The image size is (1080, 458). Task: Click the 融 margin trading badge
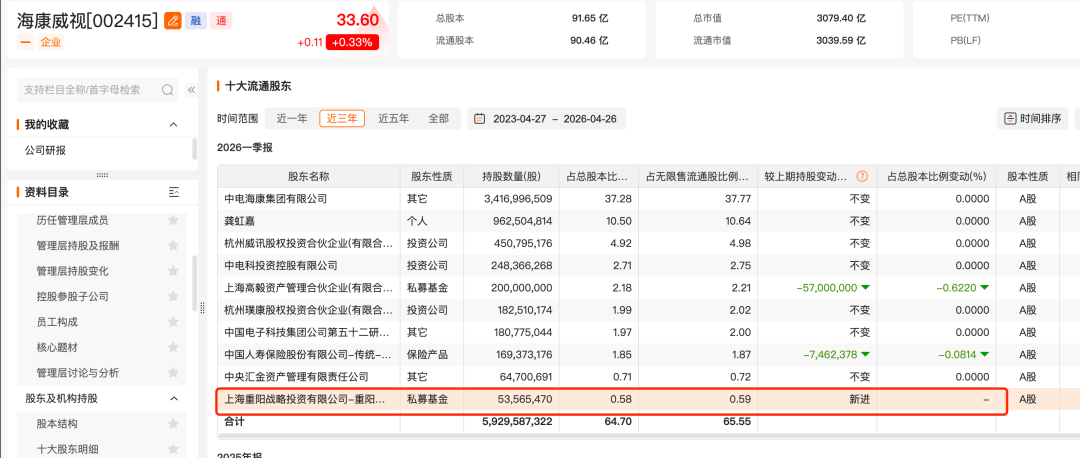196,20
